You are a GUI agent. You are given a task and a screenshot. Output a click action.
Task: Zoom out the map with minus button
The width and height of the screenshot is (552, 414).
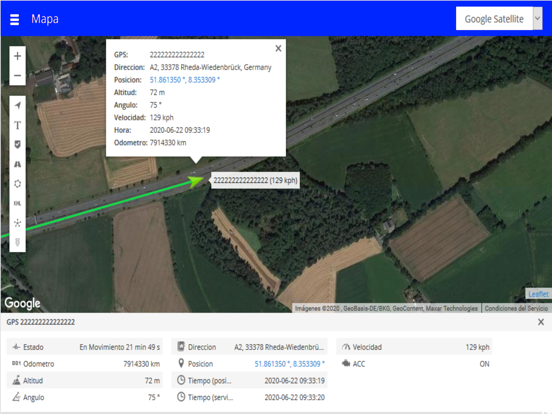[18, 75]
